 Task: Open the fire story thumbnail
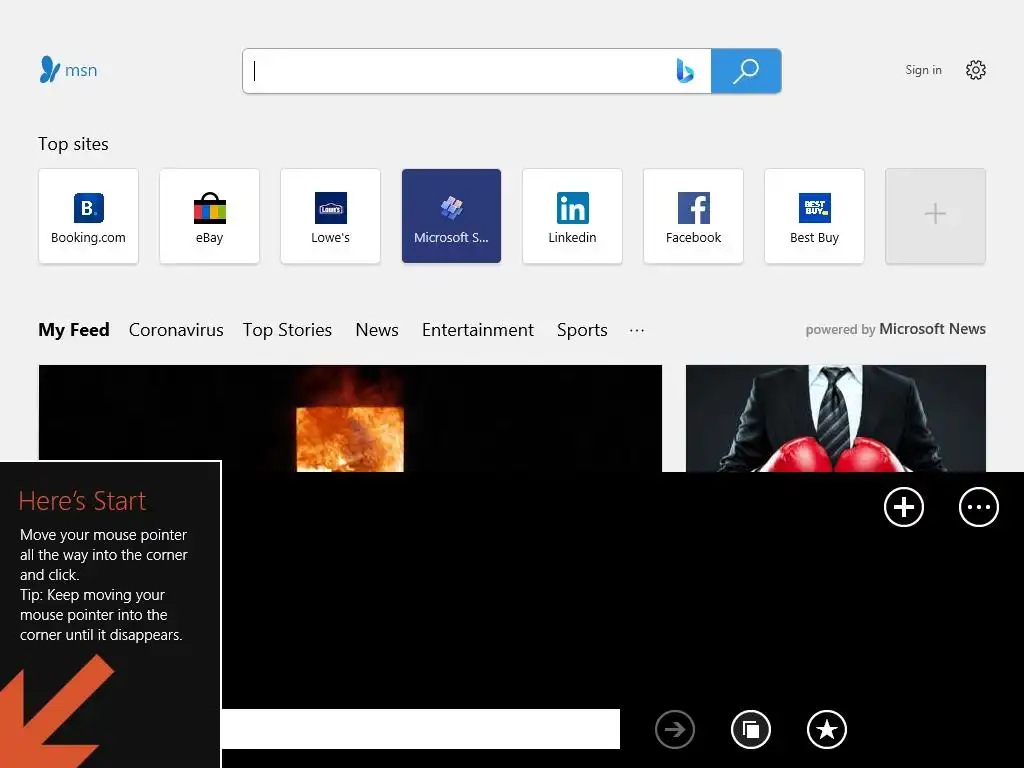(x=350, y=418)
